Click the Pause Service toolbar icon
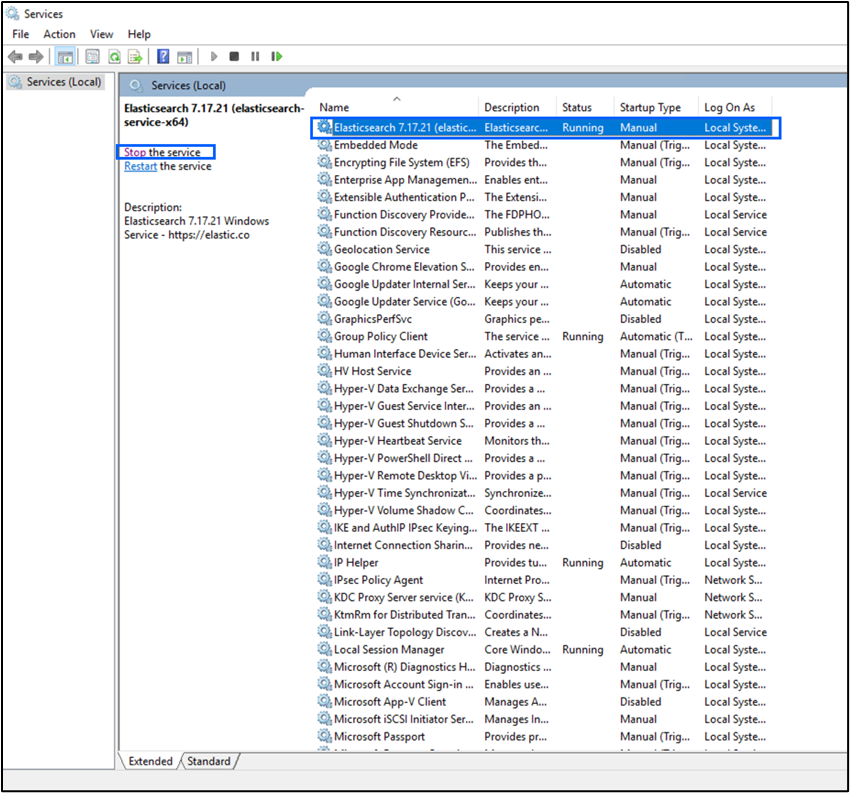 point(255,56)
